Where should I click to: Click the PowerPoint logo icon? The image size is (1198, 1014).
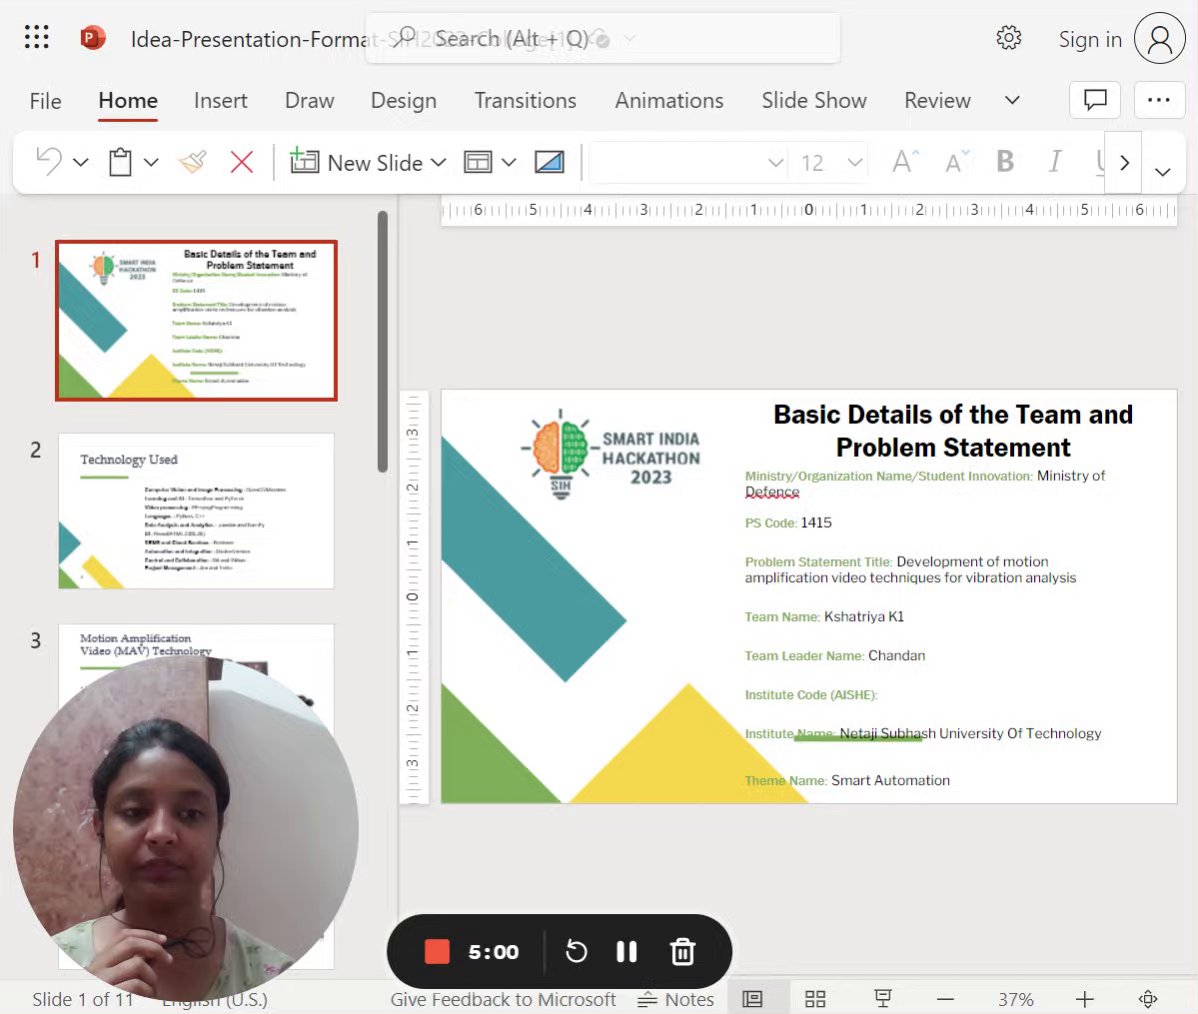pos(92,37)
